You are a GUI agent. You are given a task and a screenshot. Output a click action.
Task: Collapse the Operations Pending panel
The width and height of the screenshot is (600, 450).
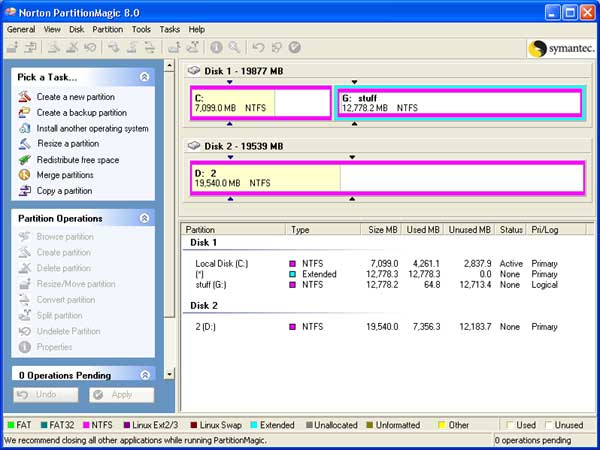point(145,375)
